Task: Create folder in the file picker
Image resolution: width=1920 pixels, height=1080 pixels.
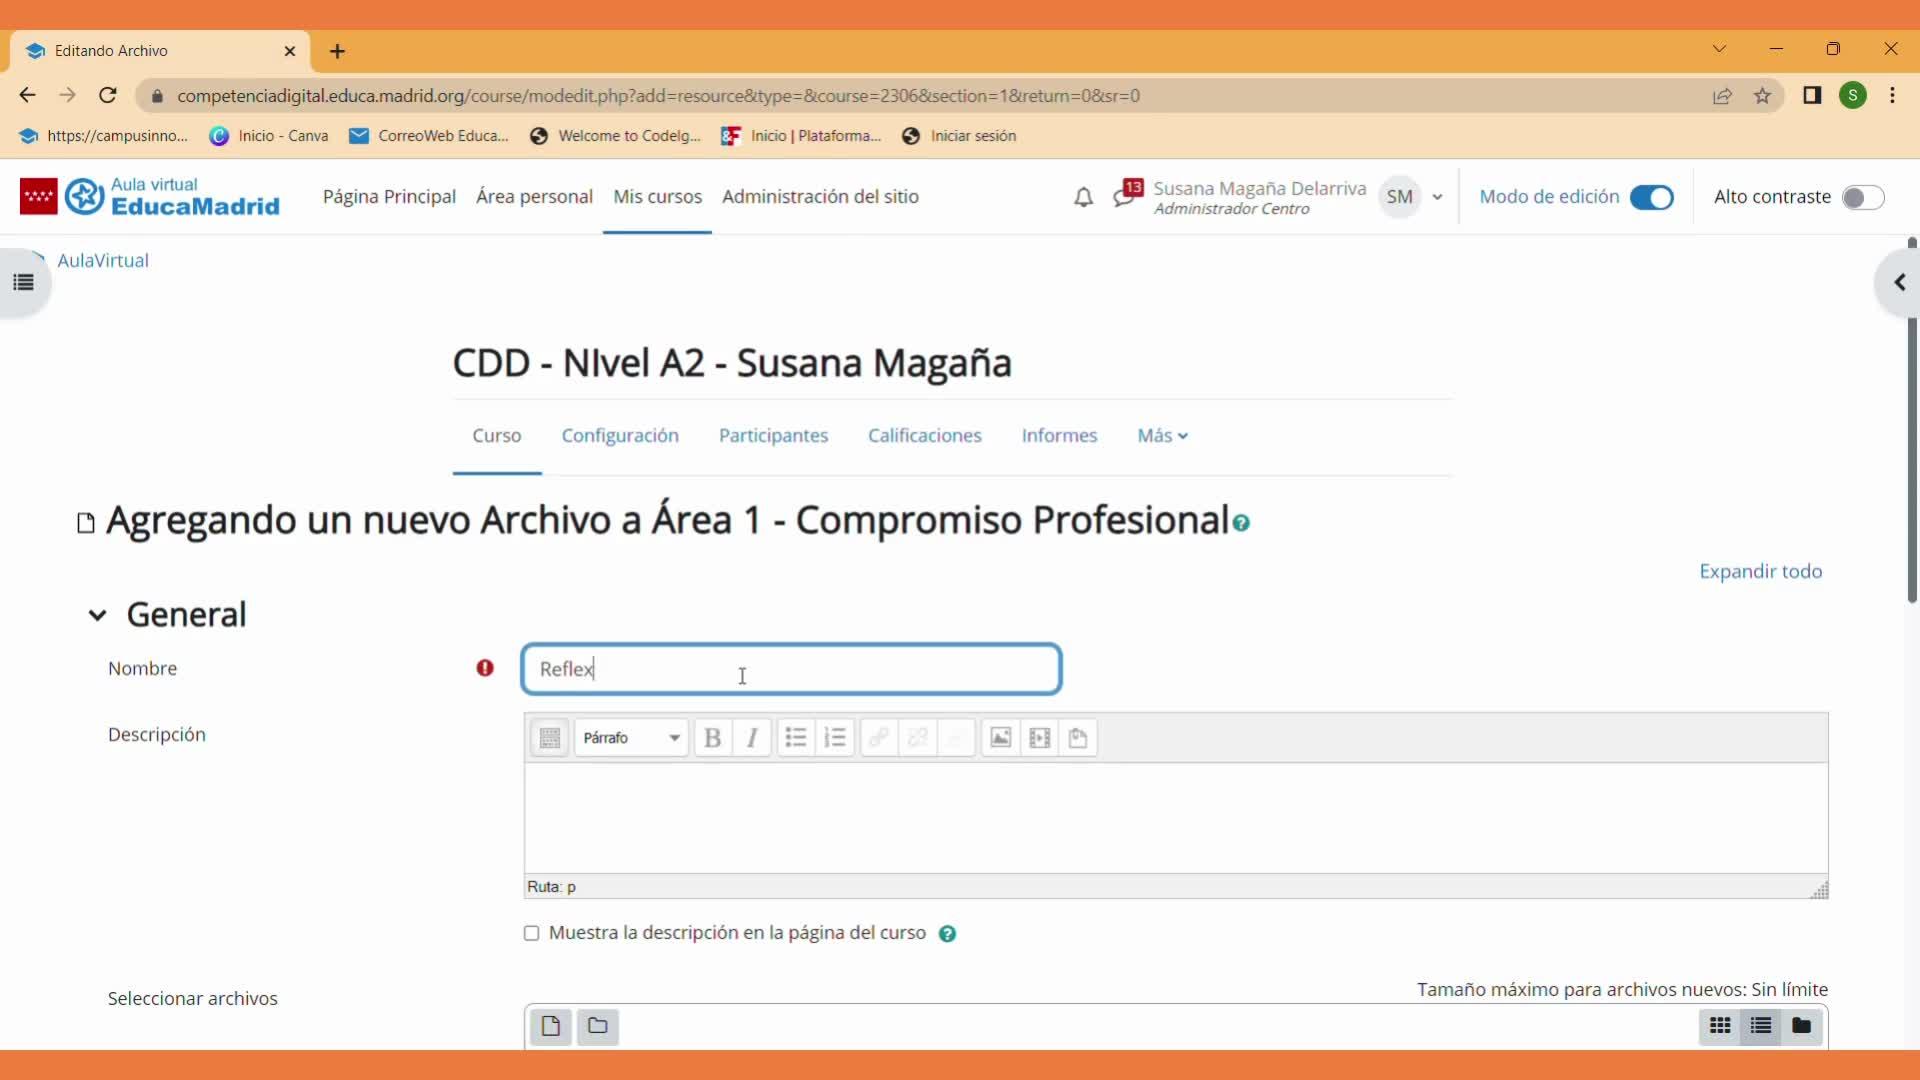Action: 598,1026
